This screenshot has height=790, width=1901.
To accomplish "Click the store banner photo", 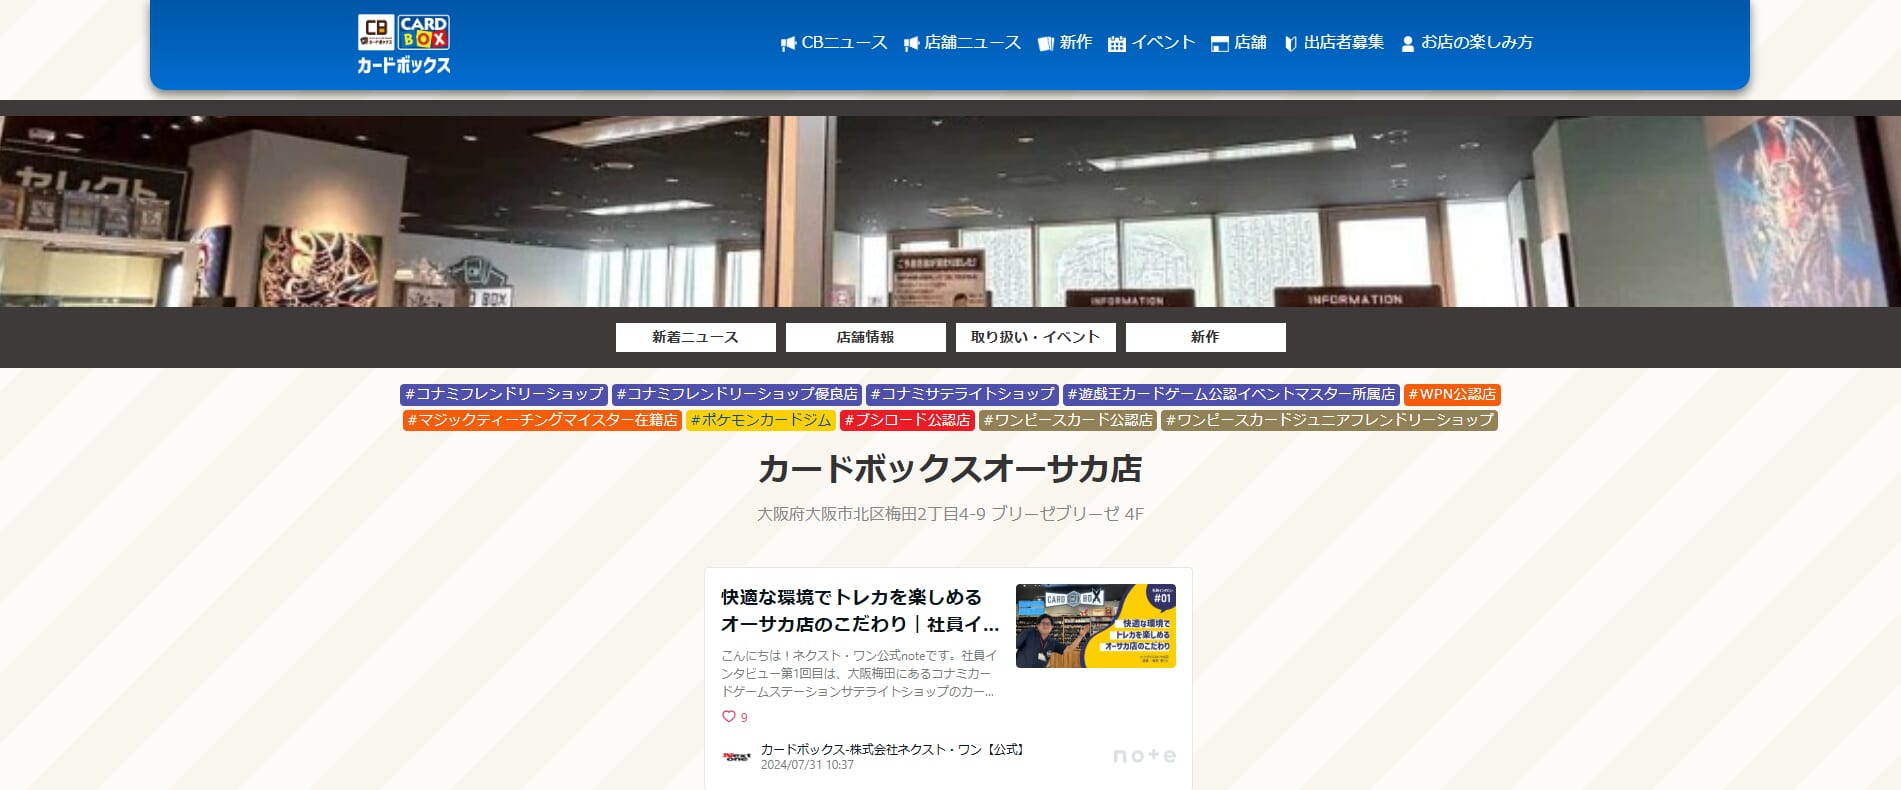I will 950,211.
